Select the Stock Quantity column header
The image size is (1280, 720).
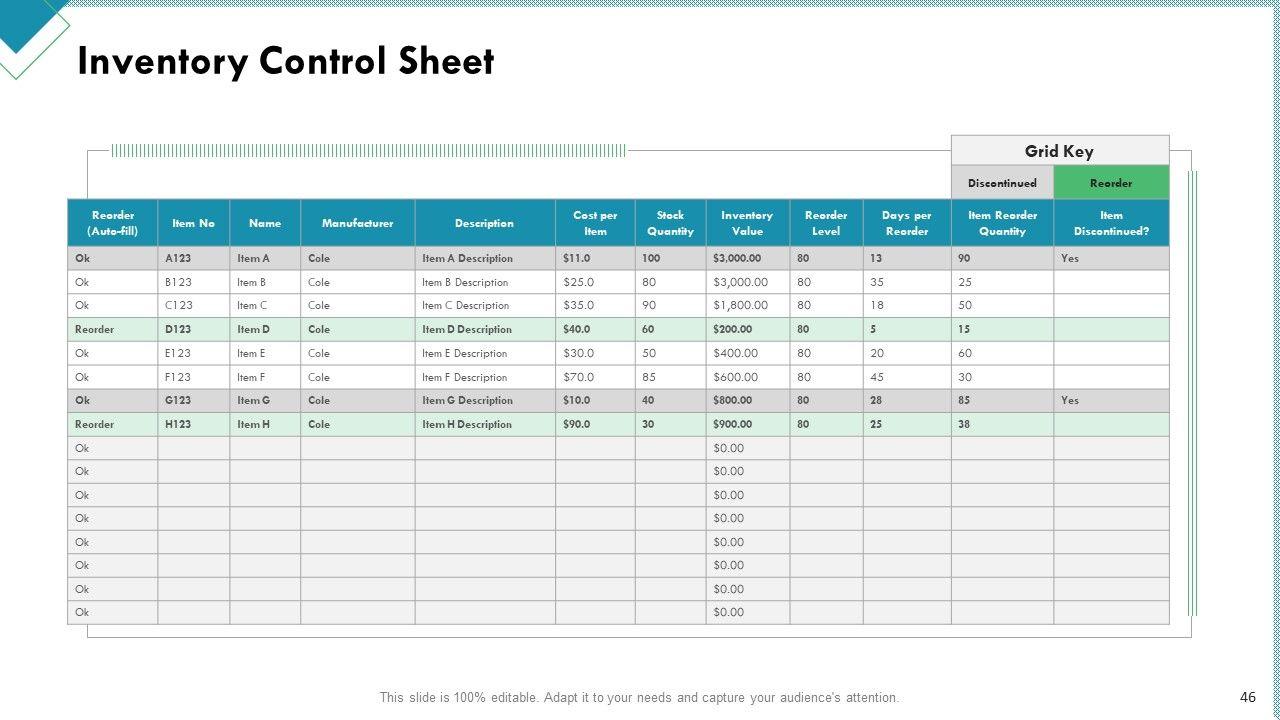pyautogui.click(x=670, y=223)
